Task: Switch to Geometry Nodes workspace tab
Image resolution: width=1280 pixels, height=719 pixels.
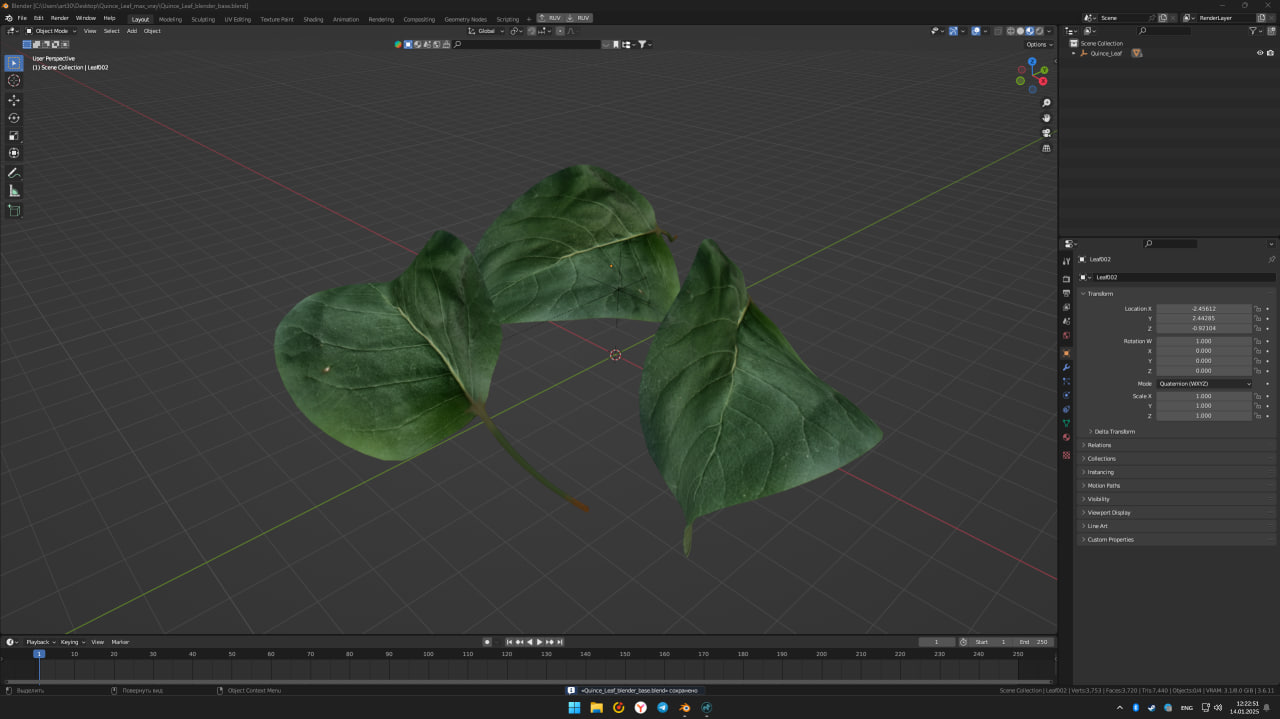Action: point(465,19)
